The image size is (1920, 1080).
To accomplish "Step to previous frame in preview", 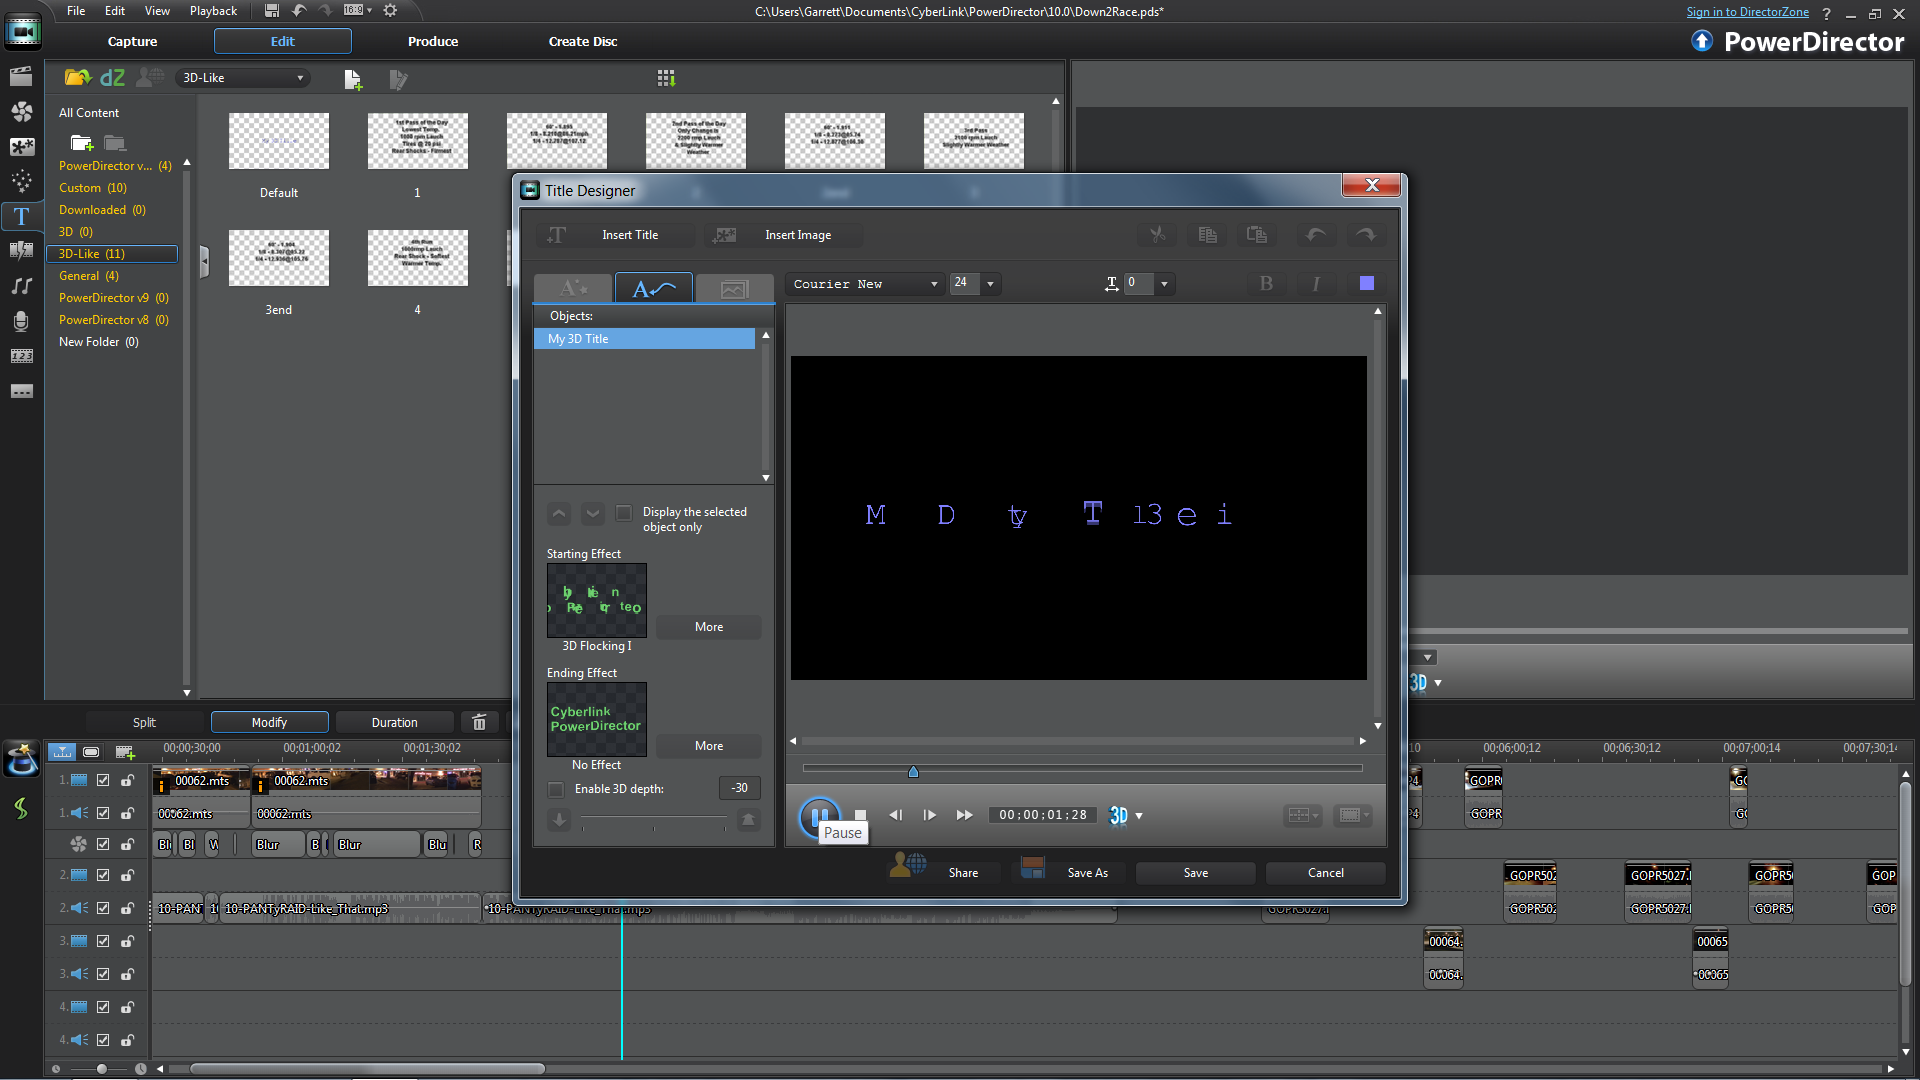I will pyautogui.click(x=895, y=815).
